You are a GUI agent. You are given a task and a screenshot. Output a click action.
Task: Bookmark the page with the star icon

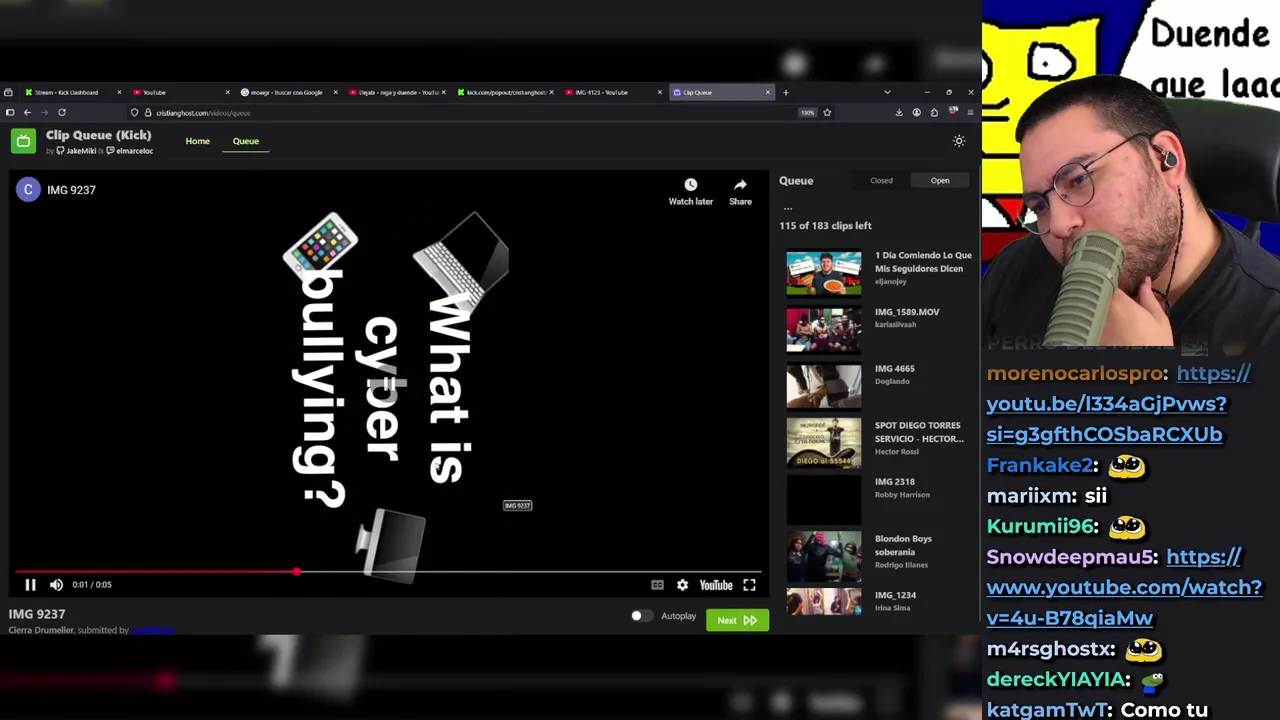(x=827, y=113)
